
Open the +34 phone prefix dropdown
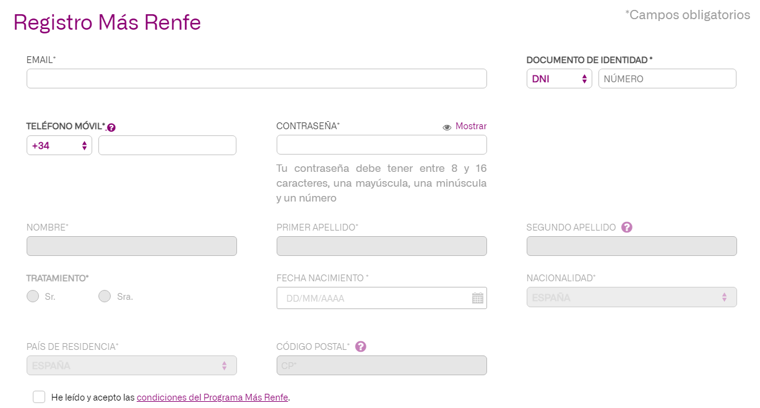click(59, 146)
